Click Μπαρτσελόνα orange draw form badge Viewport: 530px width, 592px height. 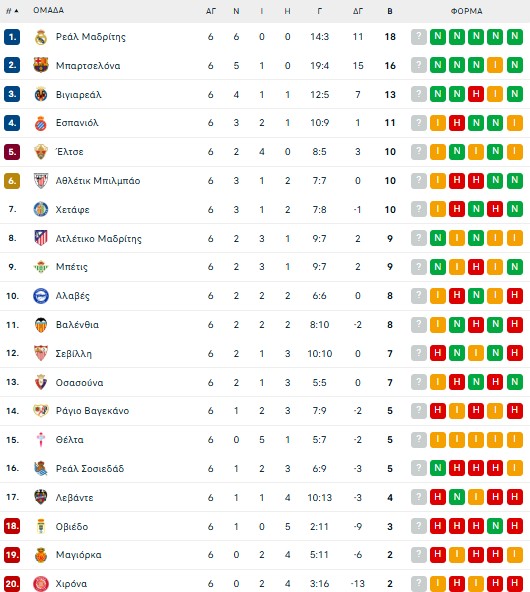[x=495, y=65]
